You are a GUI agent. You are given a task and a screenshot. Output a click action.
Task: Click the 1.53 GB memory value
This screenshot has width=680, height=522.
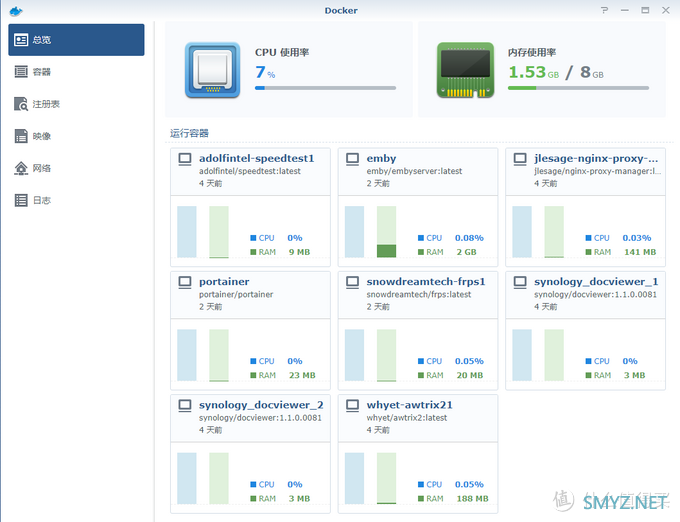click(x=533, y=72)
